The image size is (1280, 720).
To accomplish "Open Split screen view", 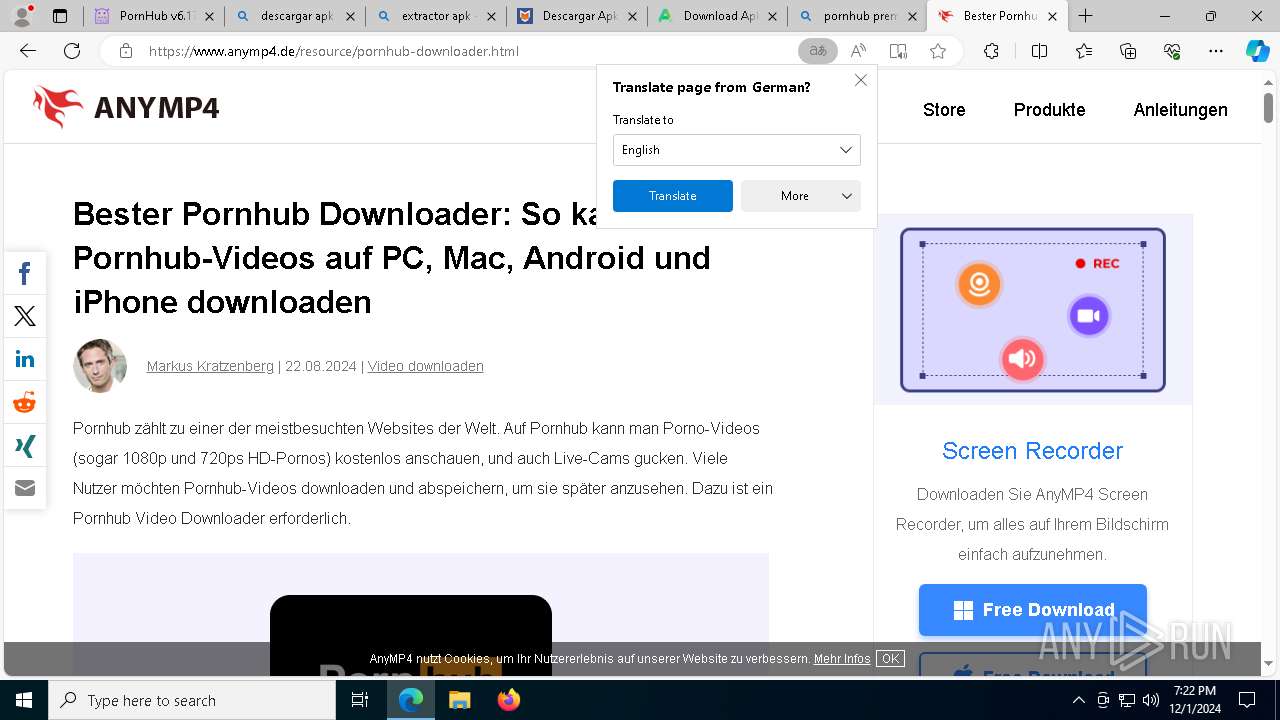I will 1039,51.
